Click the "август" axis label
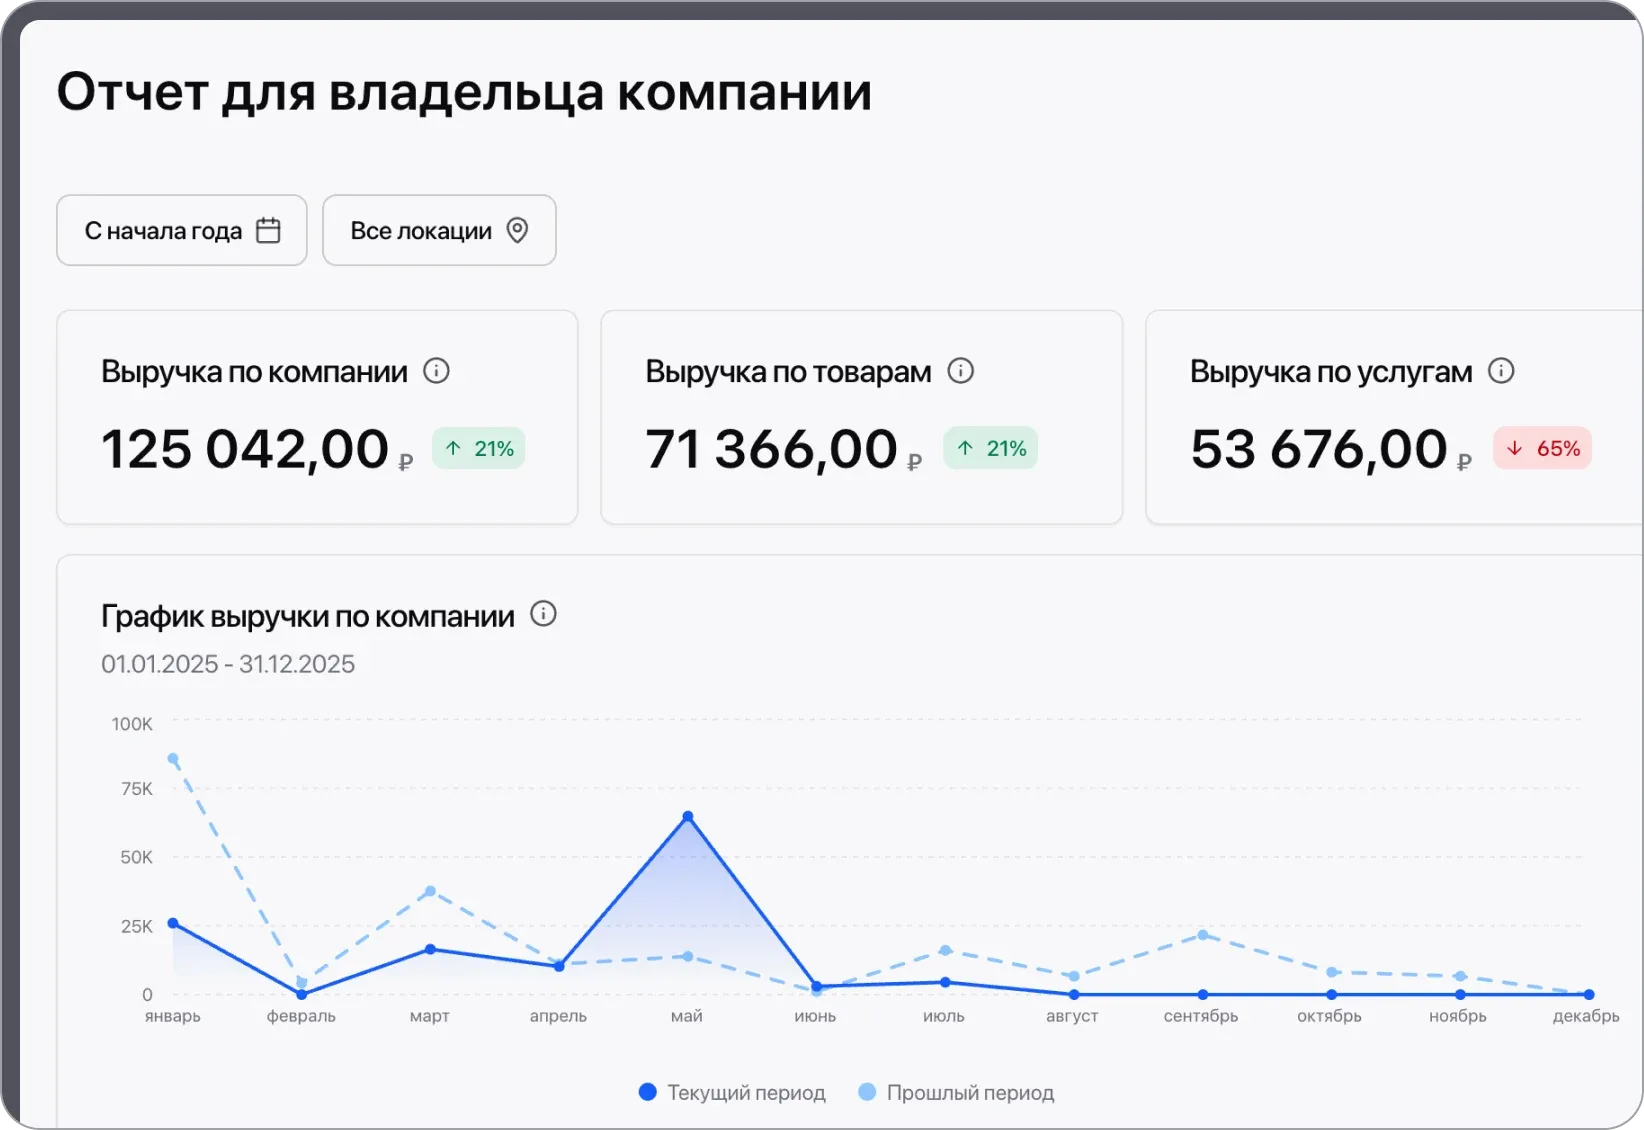Screen dimensions: 1644x1130 click(x=1072, y=1016)
